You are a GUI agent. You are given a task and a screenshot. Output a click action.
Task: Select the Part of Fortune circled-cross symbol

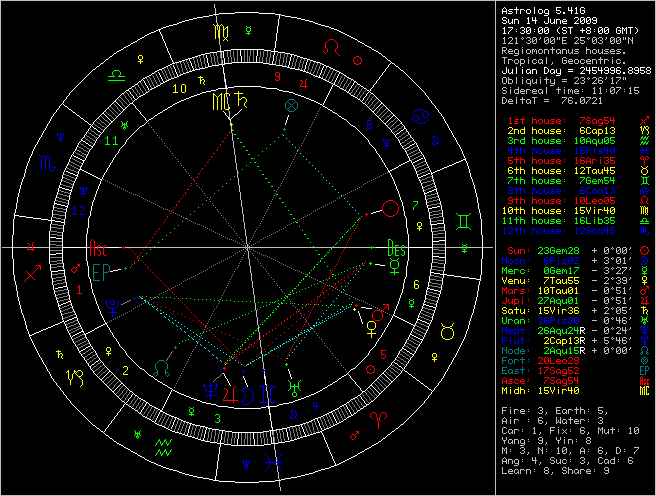click(x=291, y=104)
